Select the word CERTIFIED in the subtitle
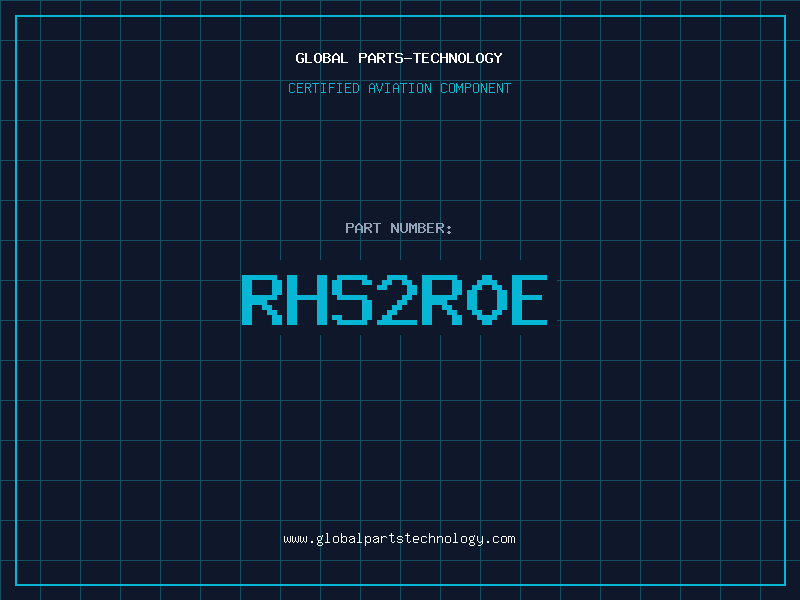This screenshot has height=600, width=800. click(324, 88)
